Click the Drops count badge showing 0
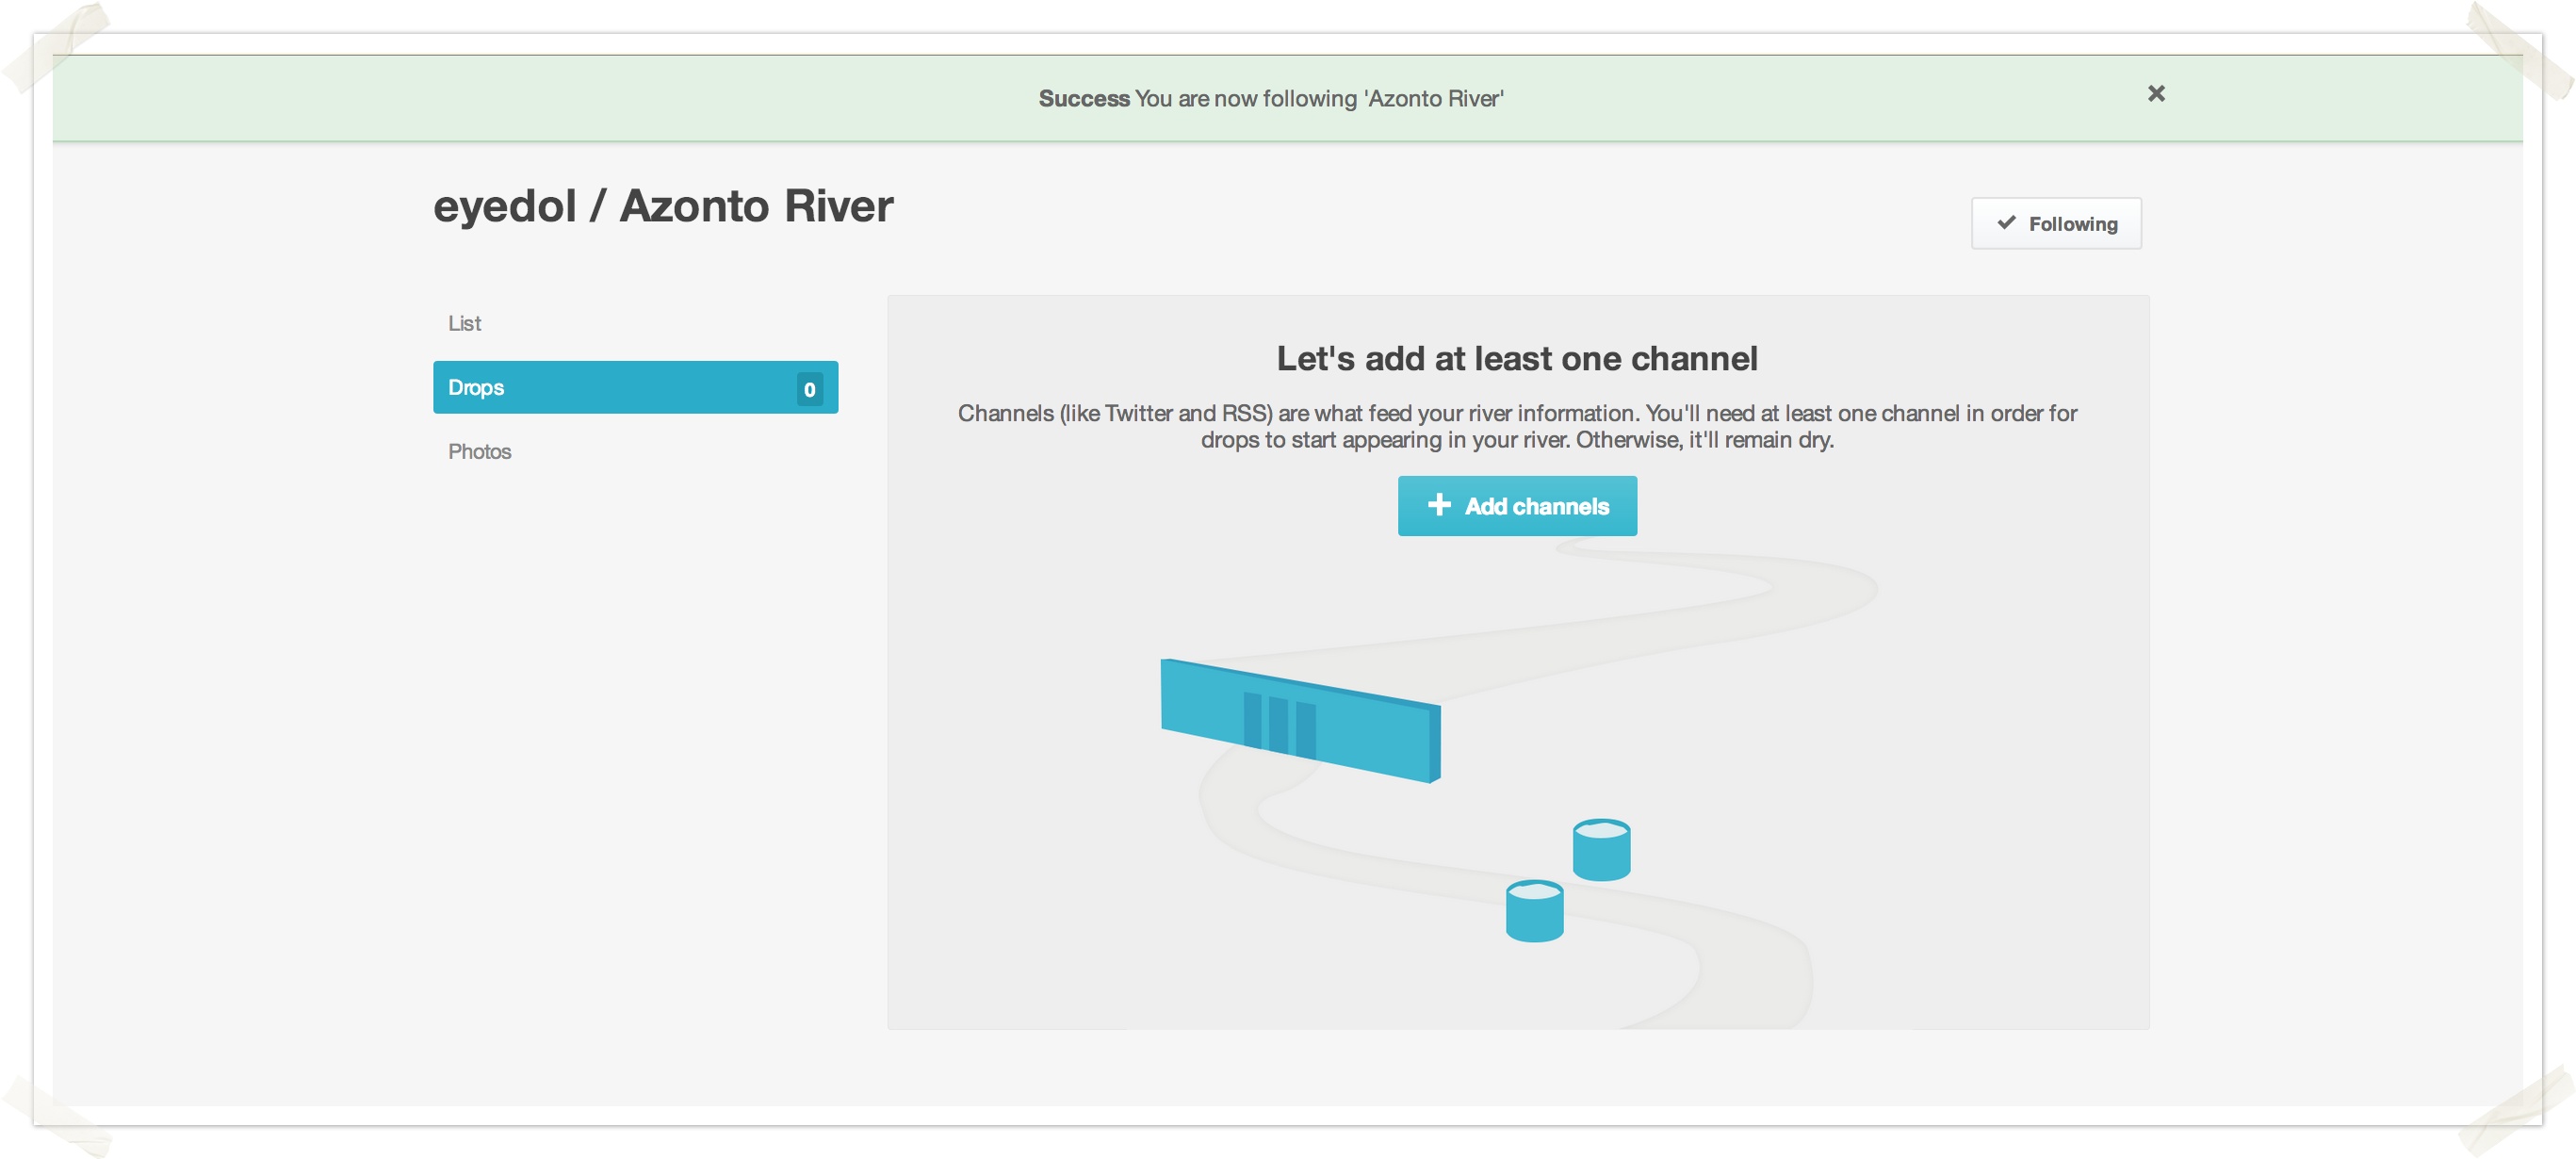 (x=809, y=389)
